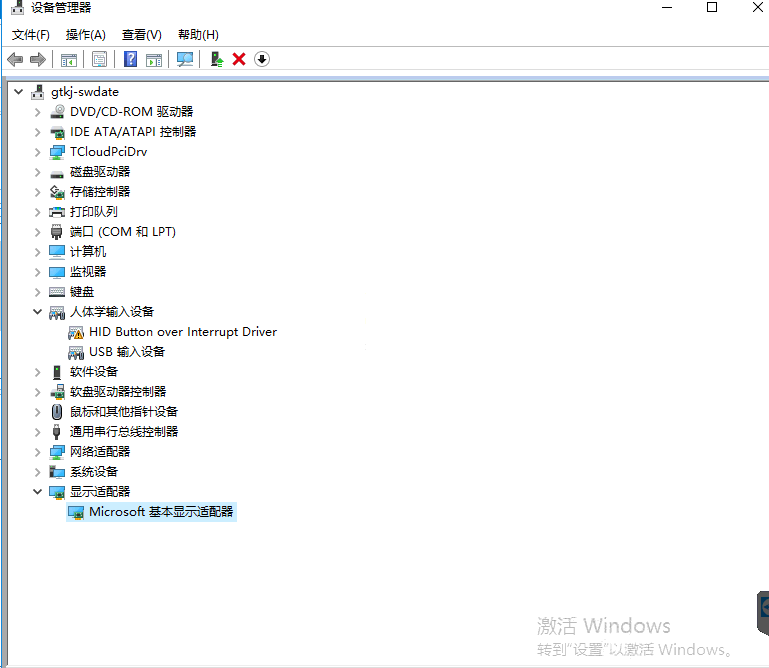
Task: Open the 操作(A) menu
Action: [86, 35]
